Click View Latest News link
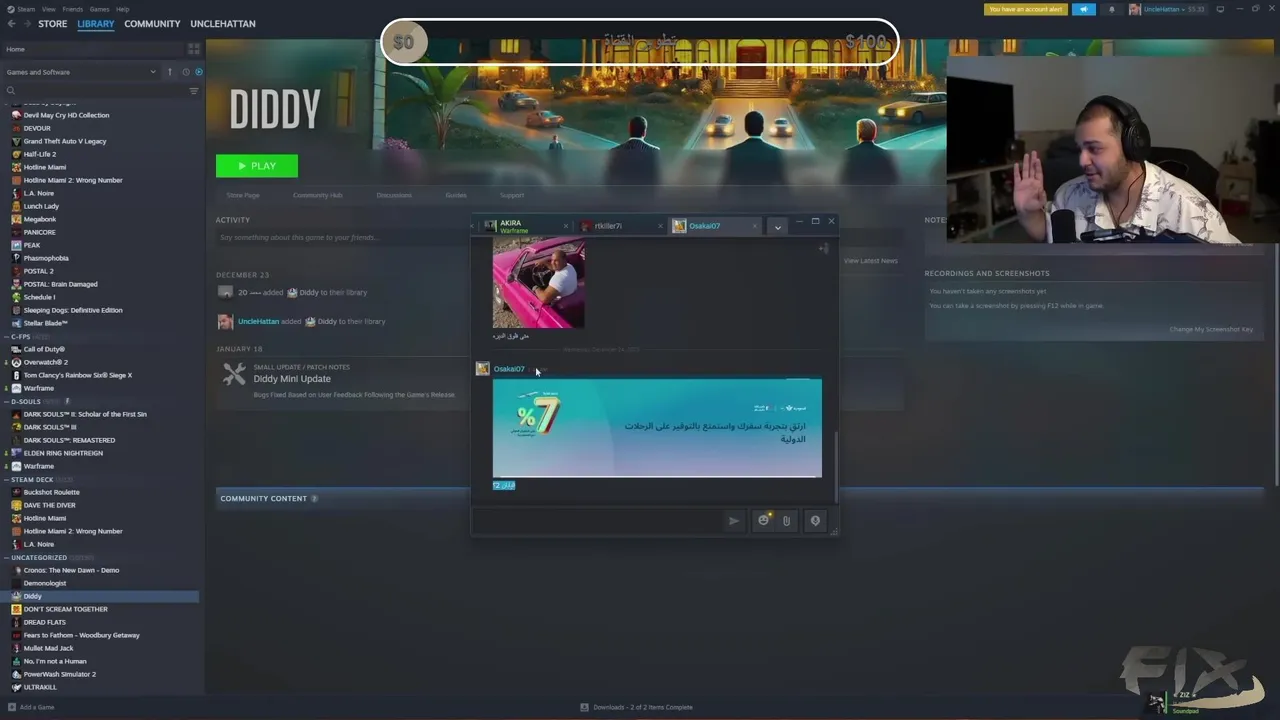This screenshot has height=720, width=1280. [x=871, y=261]
